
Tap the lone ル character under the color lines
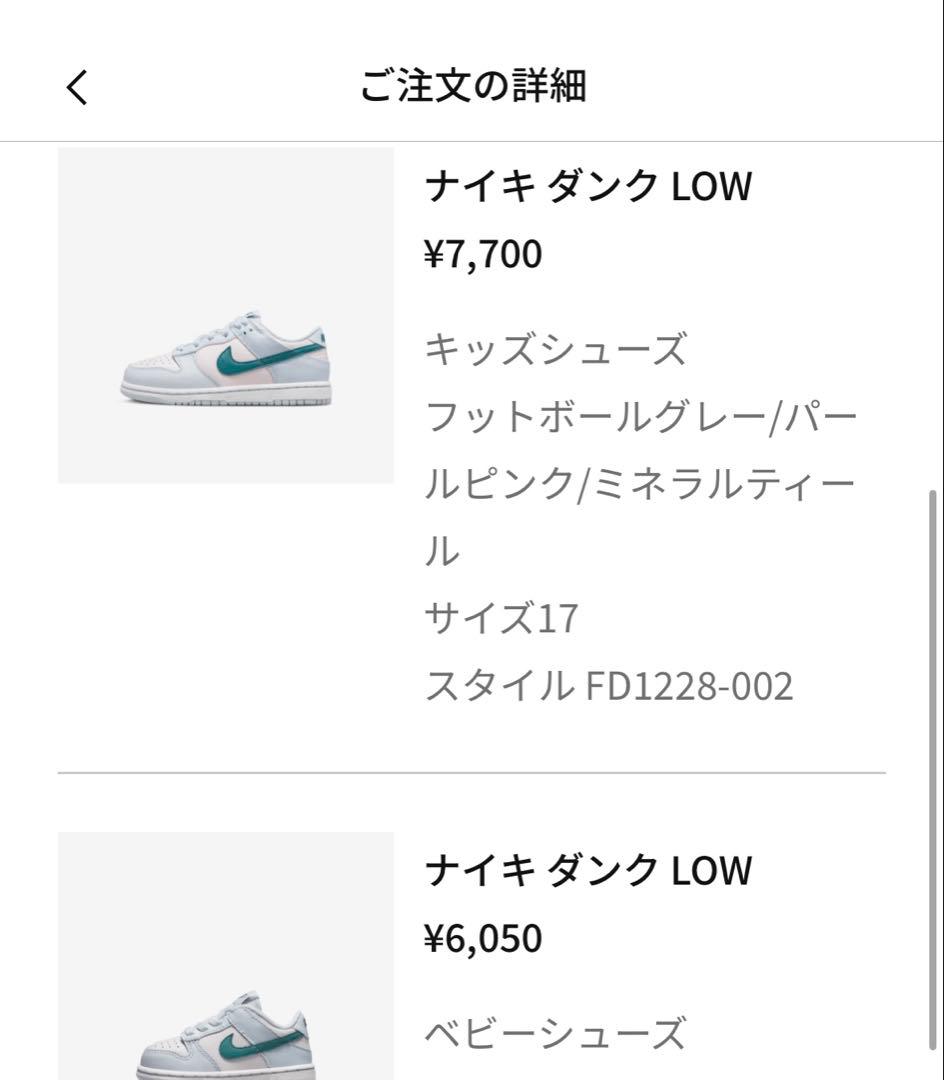[x=442, y=551]
